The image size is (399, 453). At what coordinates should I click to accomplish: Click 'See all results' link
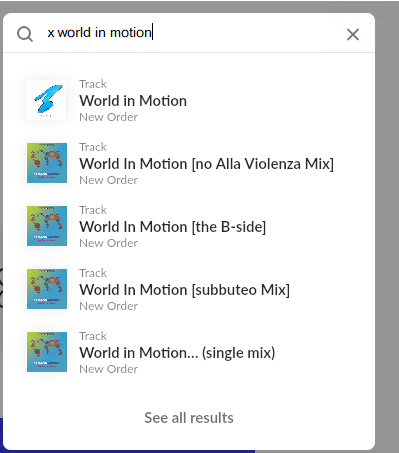pyautogui.click(x=189, y=418)
